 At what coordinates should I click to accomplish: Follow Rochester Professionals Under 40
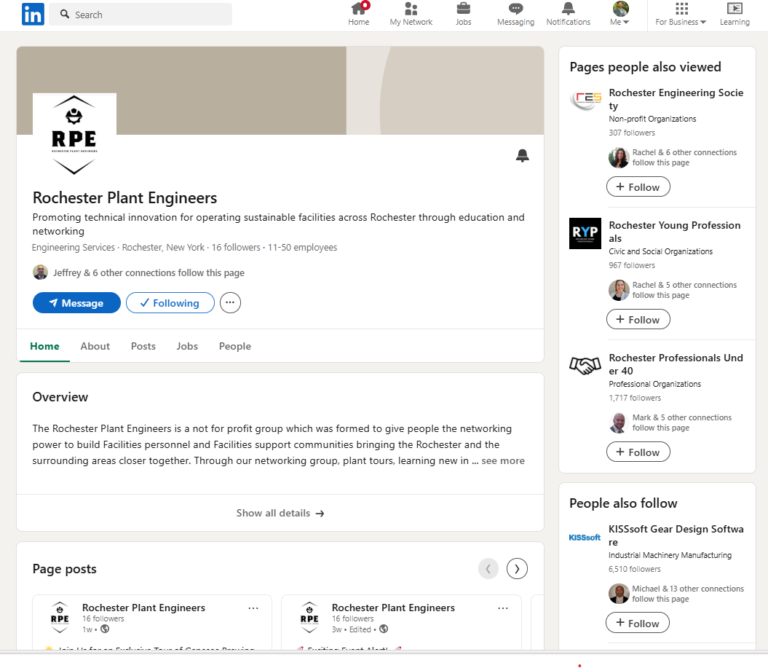[x=638, y=452]
